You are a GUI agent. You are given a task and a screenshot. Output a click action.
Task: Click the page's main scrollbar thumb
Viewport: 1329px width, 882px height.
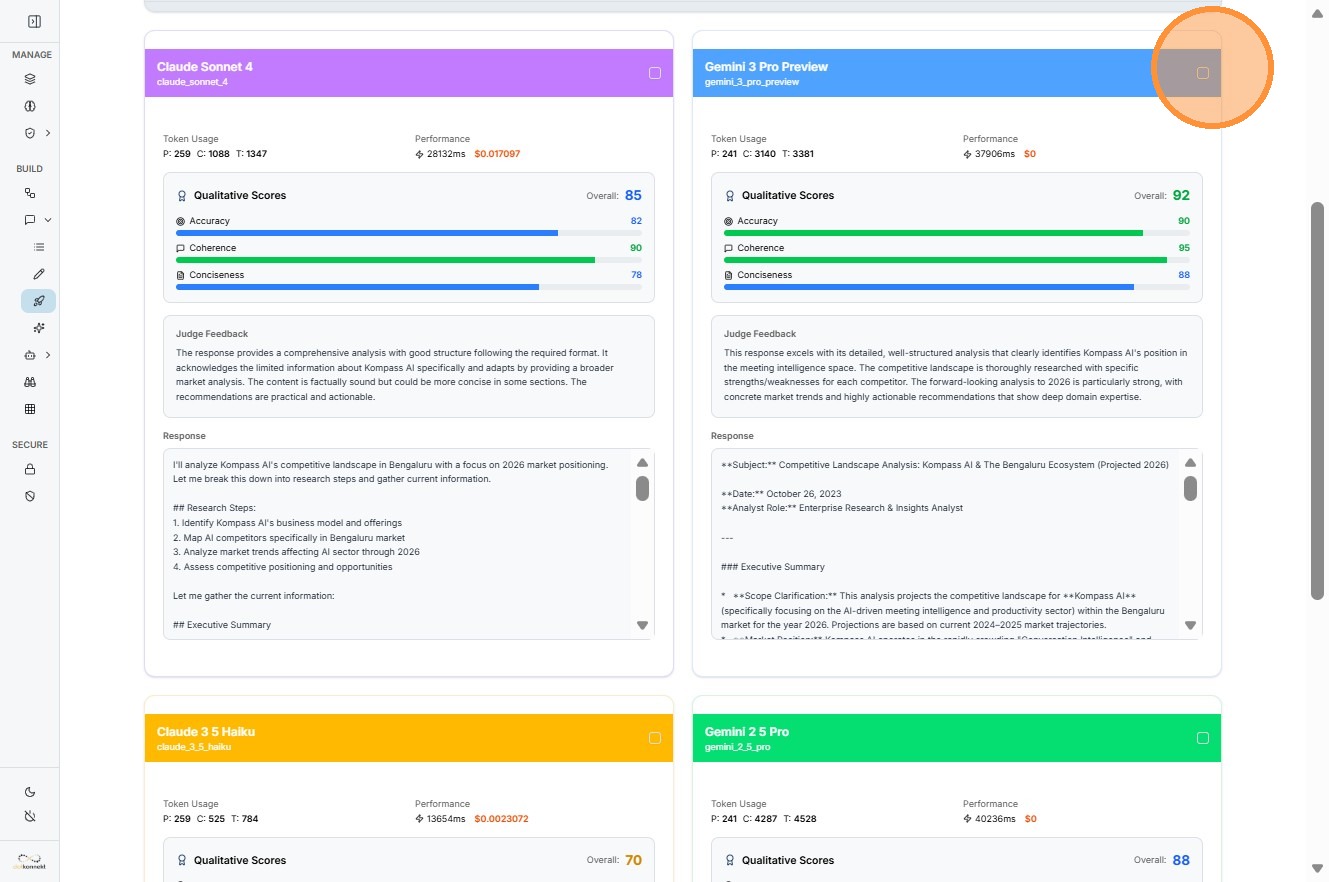tap(1318, 400)
